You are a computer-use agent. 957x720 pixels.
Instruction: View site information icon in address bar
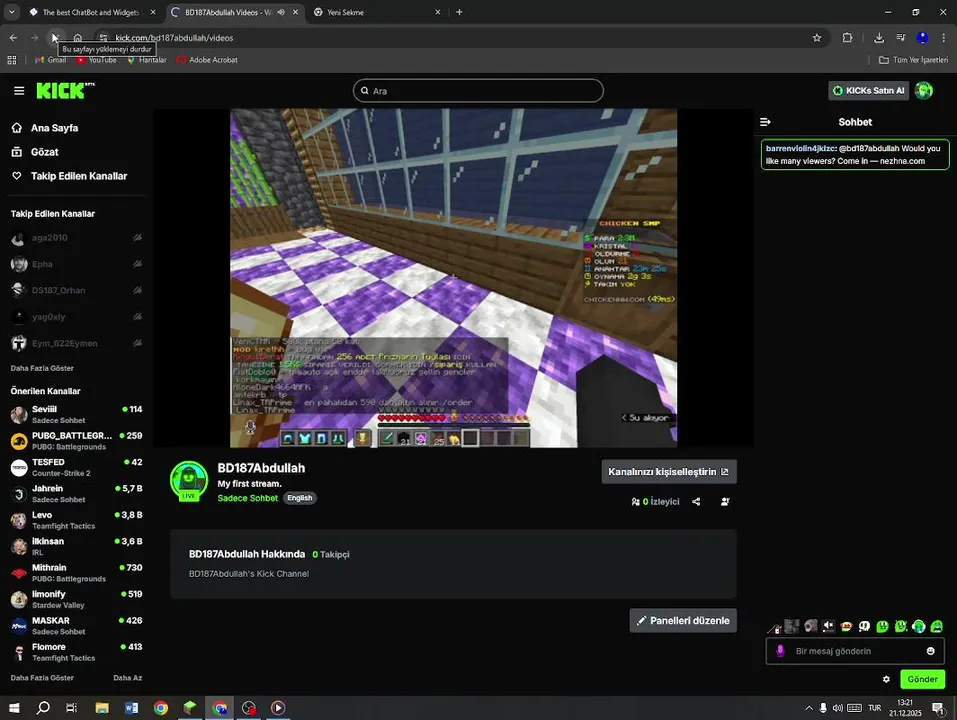pyautogui.click(x=103, y=38)
